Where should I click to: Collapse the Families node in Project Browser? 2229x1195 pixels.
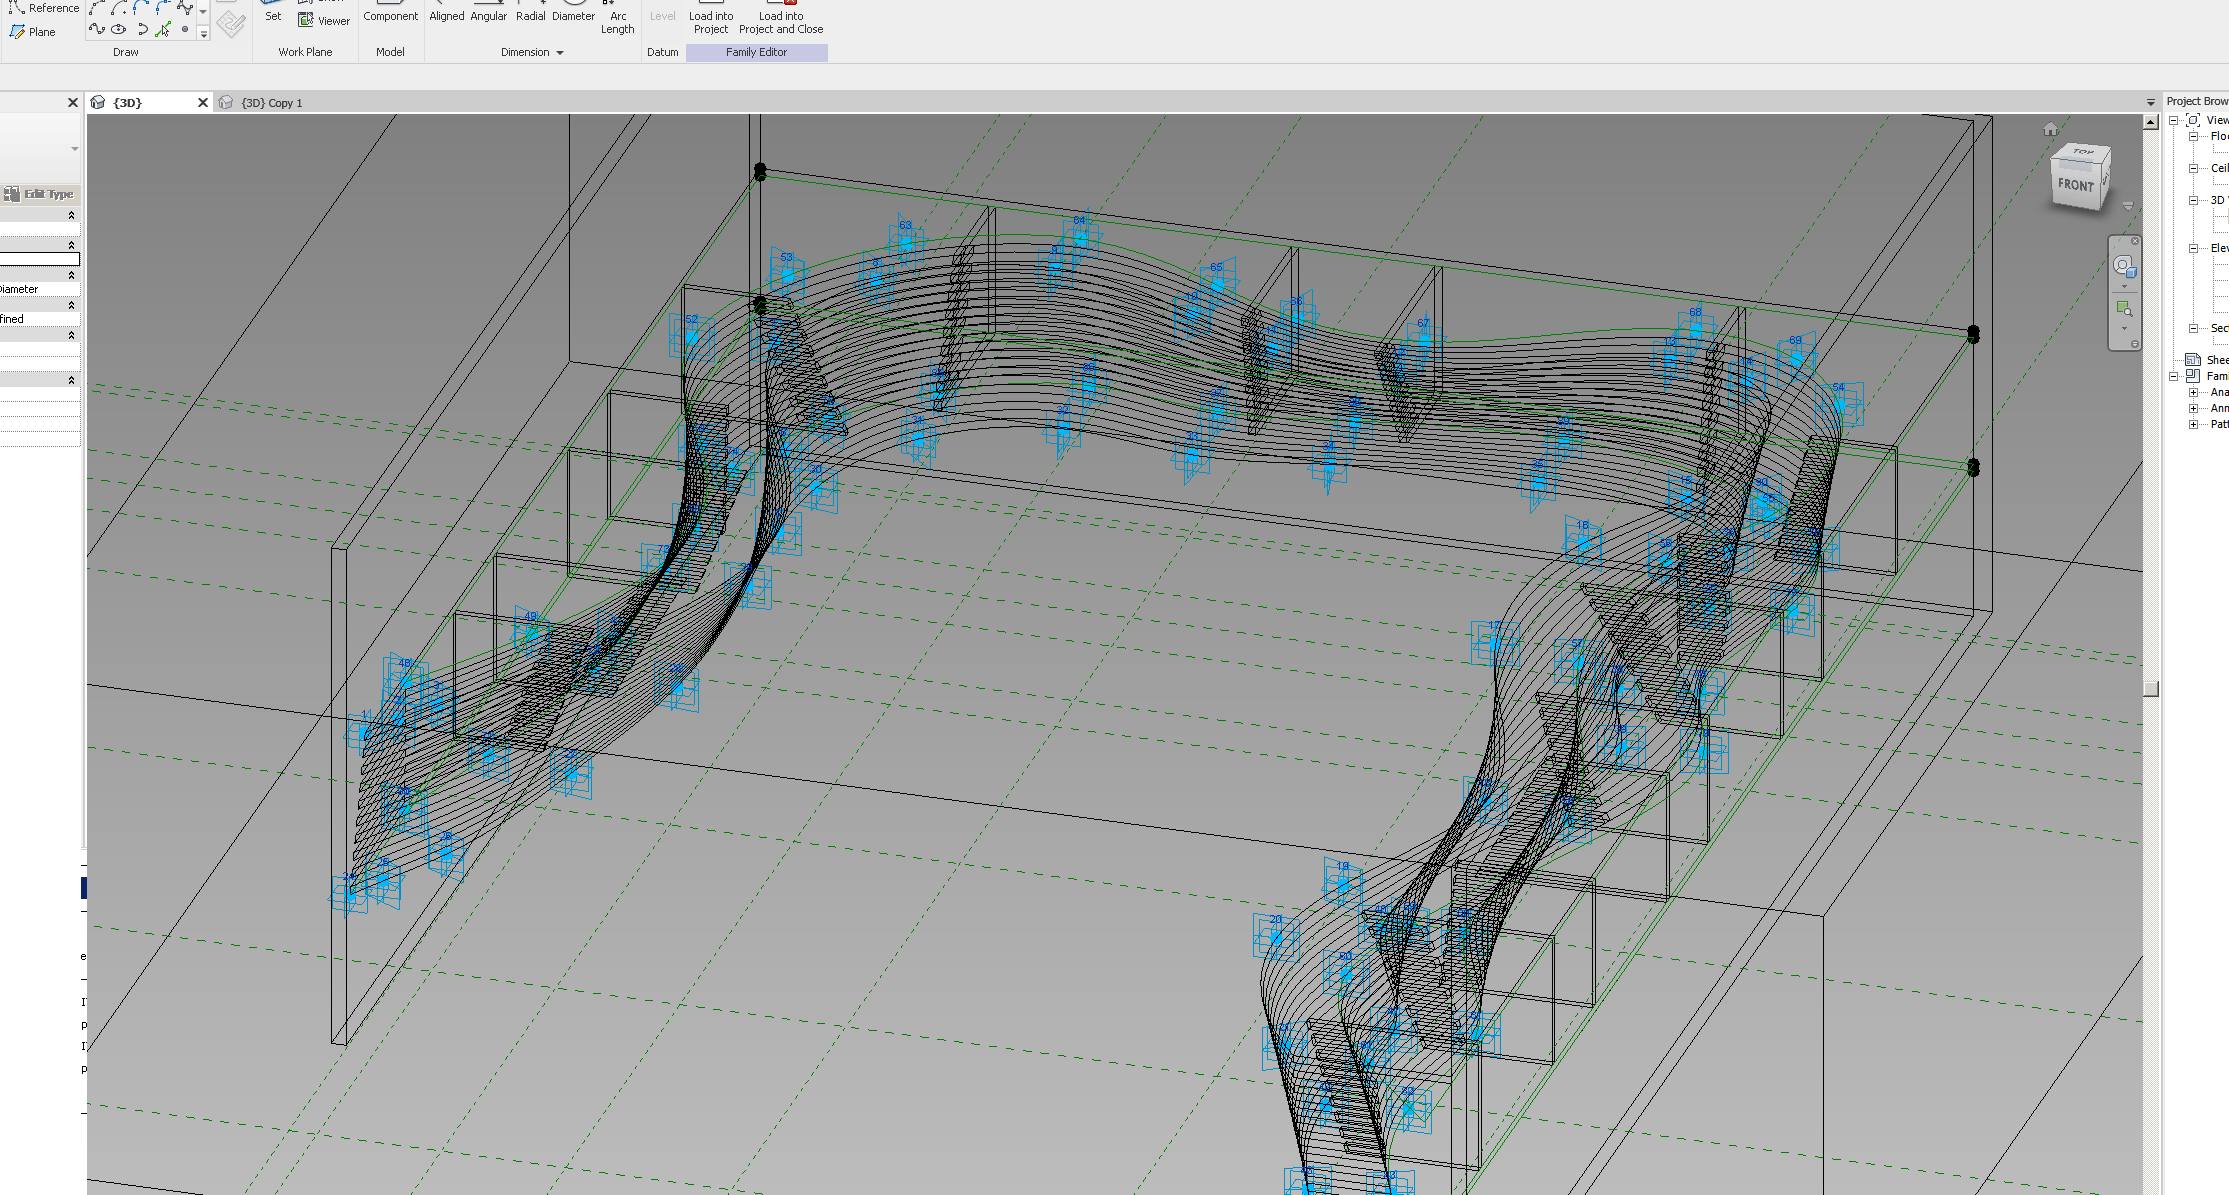pyautogui.click(x=2173, y=376)
